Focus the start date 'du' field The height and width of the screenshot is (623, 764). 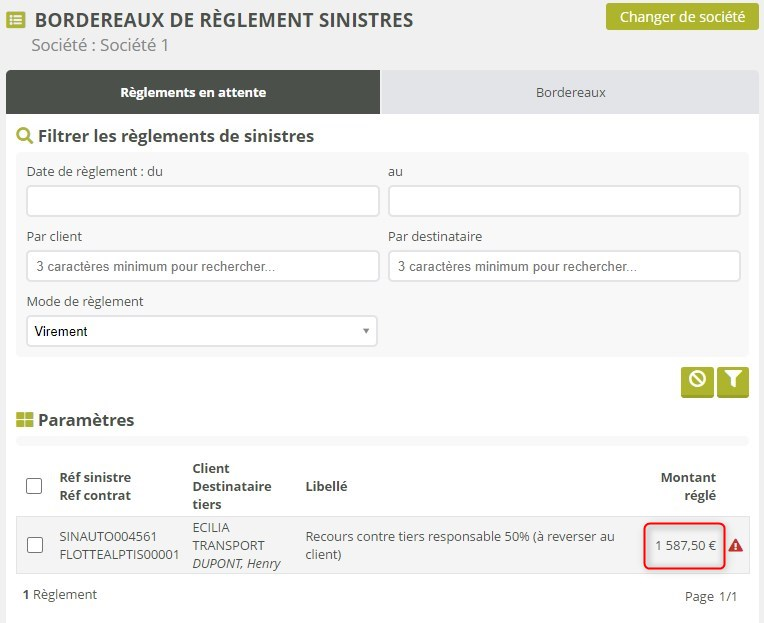tap(203, 201)
